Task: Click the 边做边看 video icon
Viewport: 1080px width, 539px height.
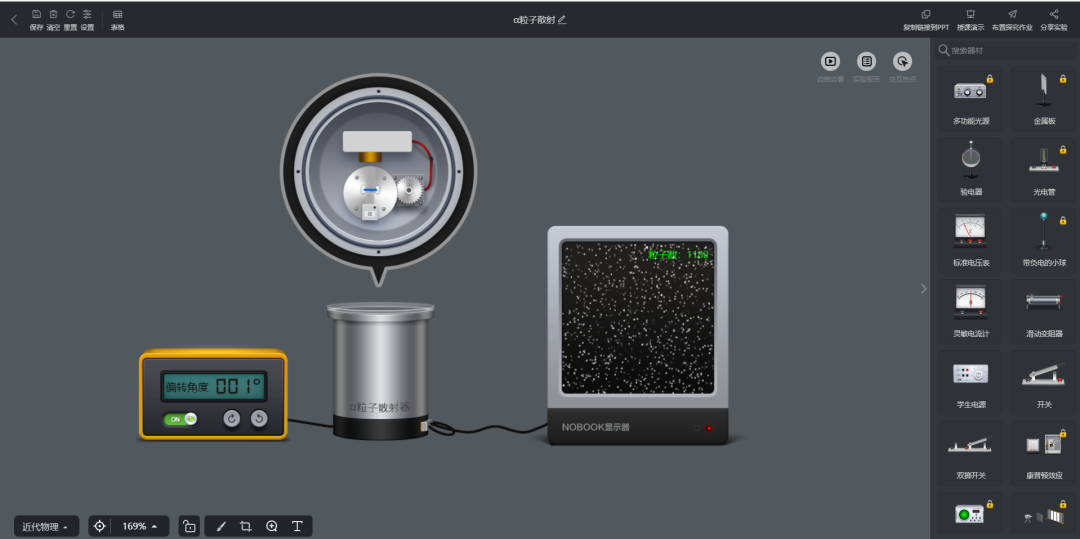Action: click(x=830, y=62)
